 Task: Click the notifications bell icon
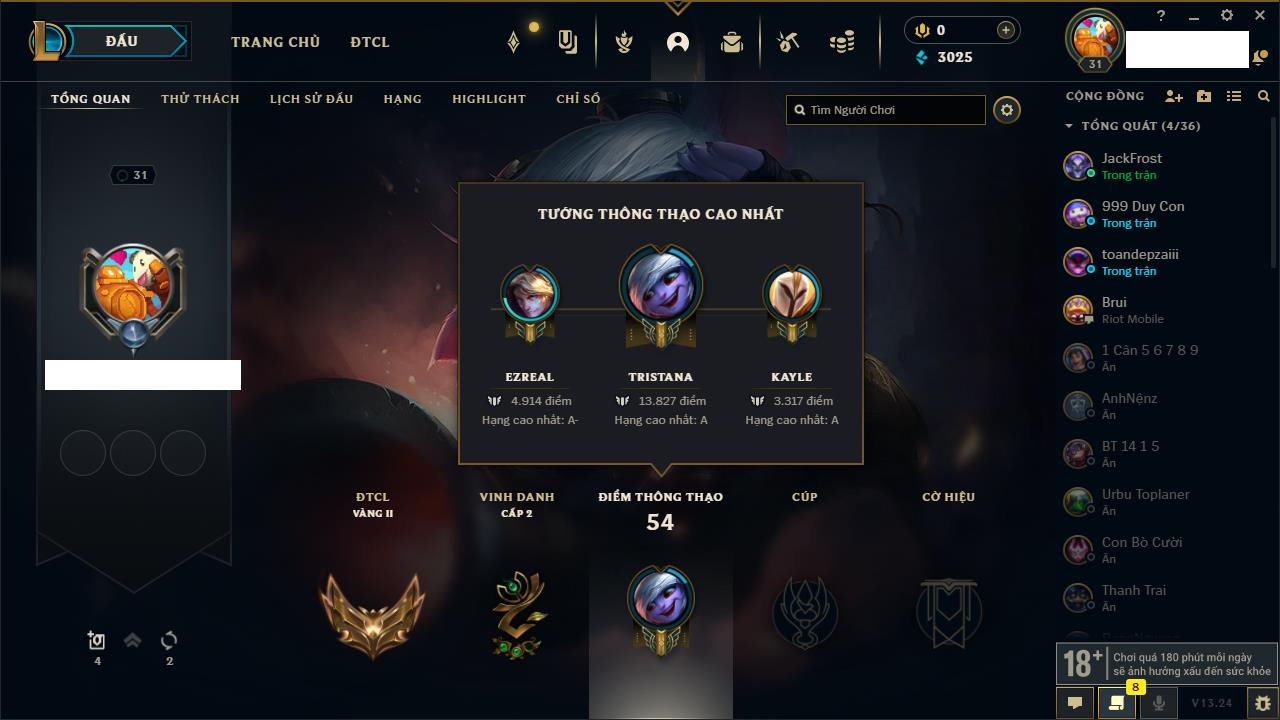coord(1258,59)
